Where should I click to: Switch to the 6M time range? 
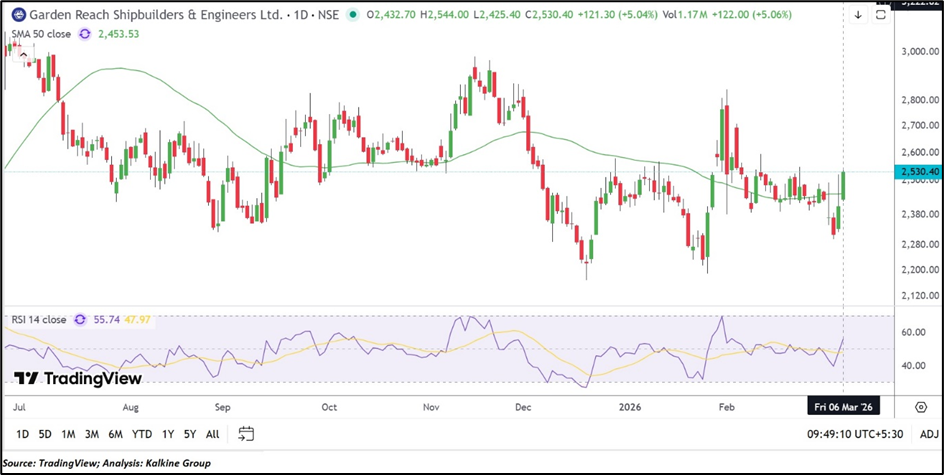[115, 434]
